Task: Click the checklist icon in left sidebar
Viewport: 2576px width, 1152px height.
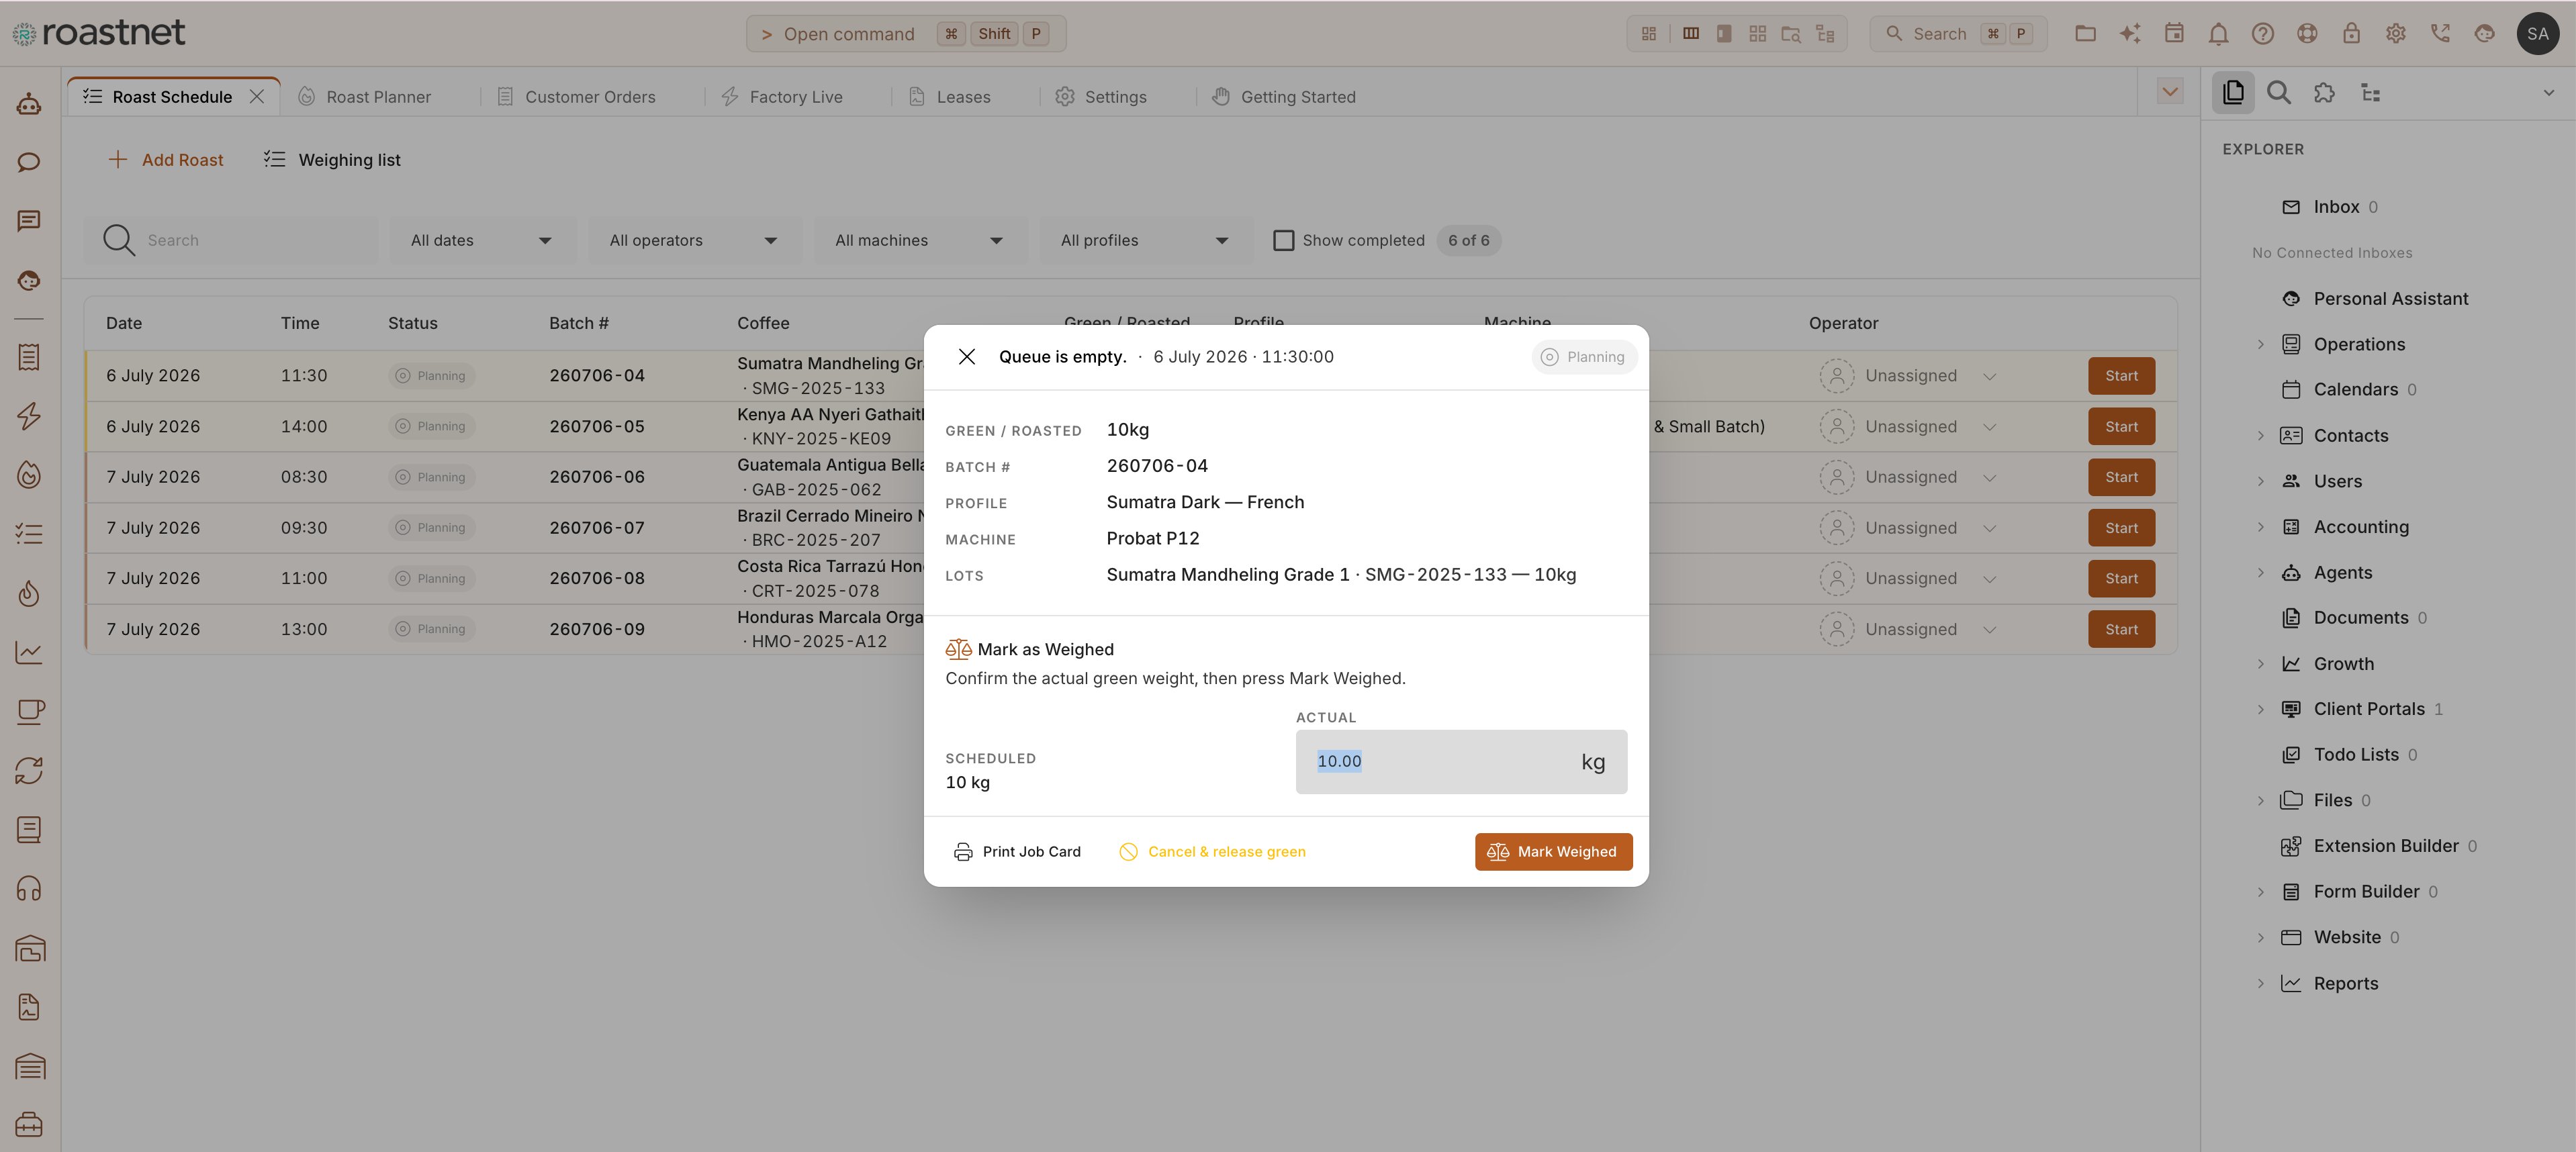Action: (29, 534)
